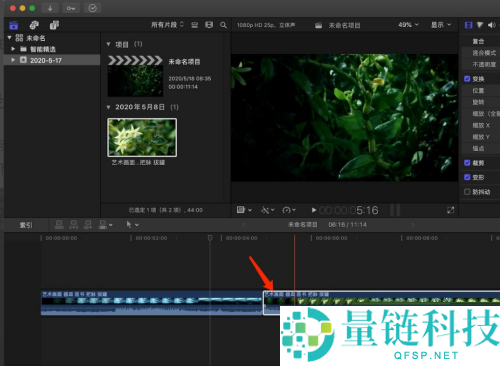500x366 pixels.
Task: Click the 不透明度 opacity row
Action: pos(480,64)
